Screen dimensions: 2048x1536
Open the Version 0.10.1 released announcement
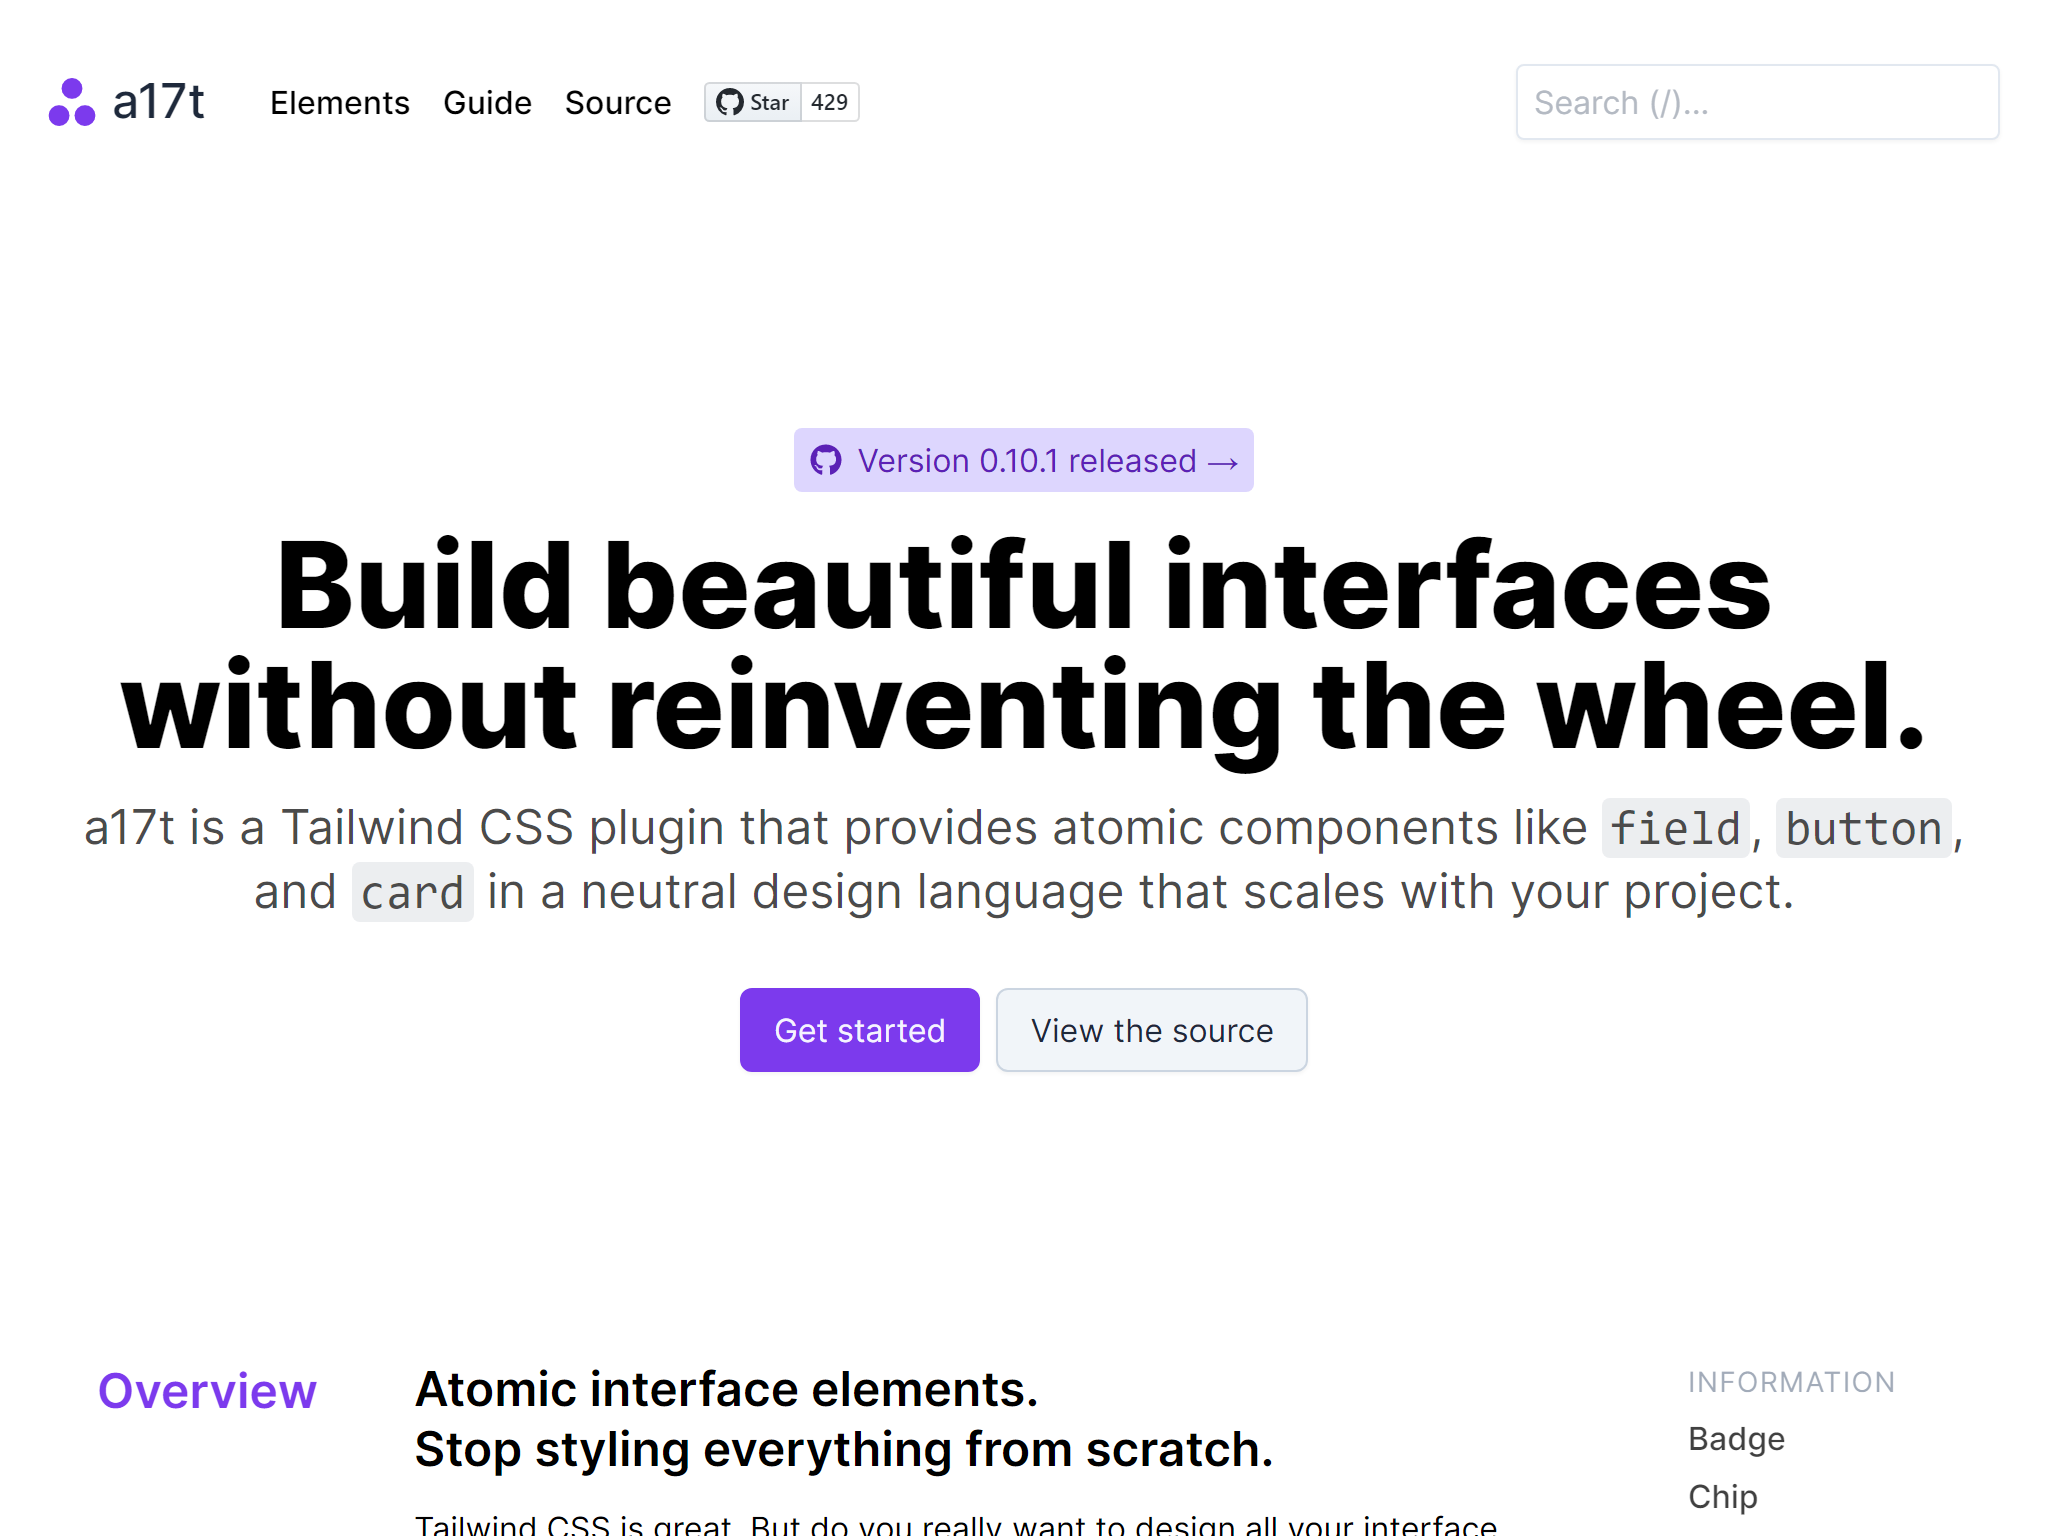coord(1024,460)
